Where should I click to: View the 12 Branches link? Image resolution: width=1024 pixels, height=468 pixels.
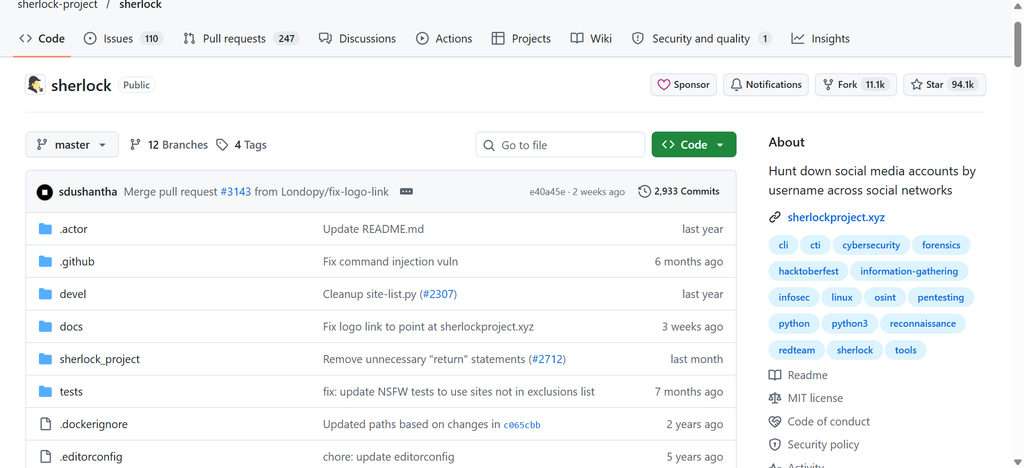[168, 145]
